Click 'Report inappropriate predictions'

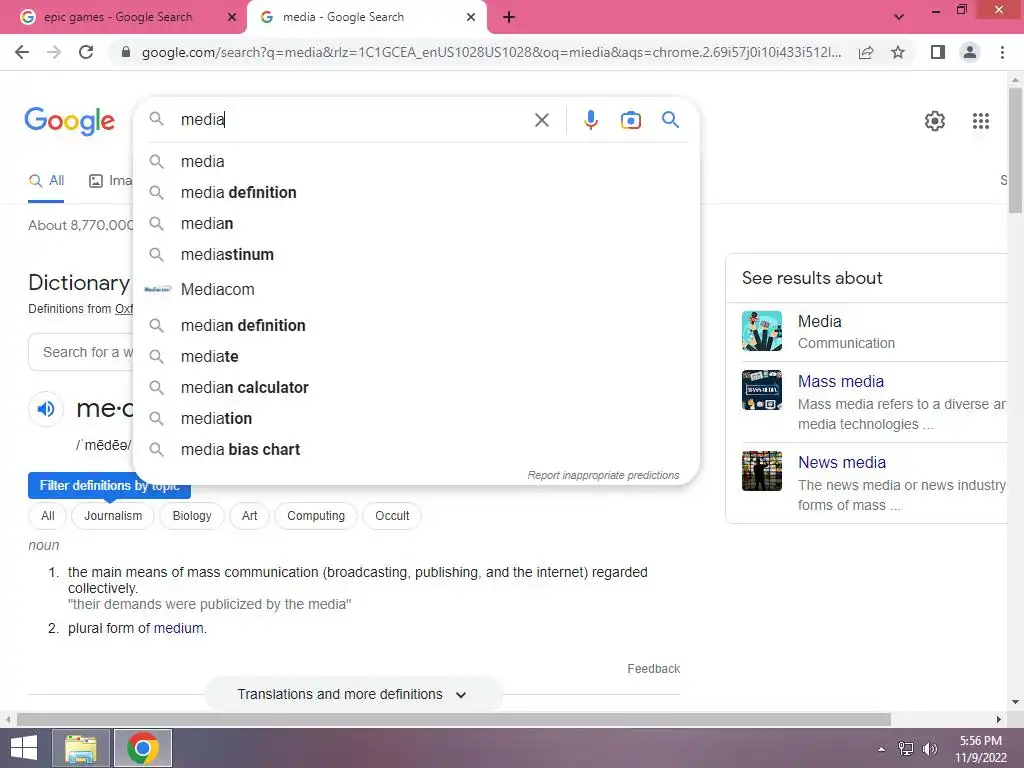click(603, 475)
